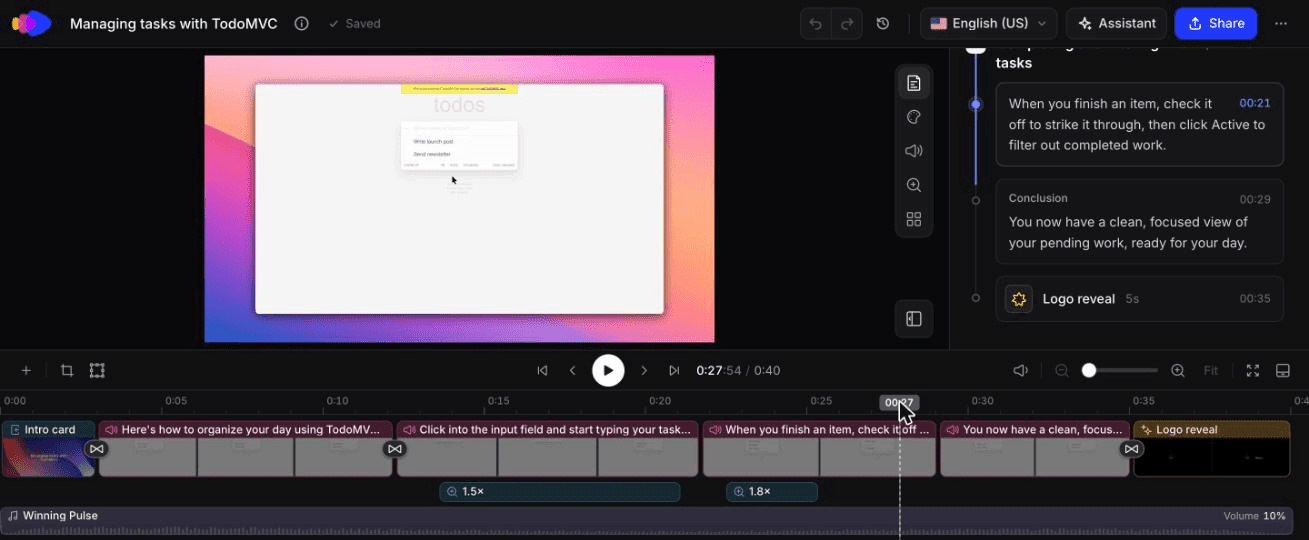
Task: Click the 00:35 timestamp on Logo reveal
Action: pos(1255,299)
